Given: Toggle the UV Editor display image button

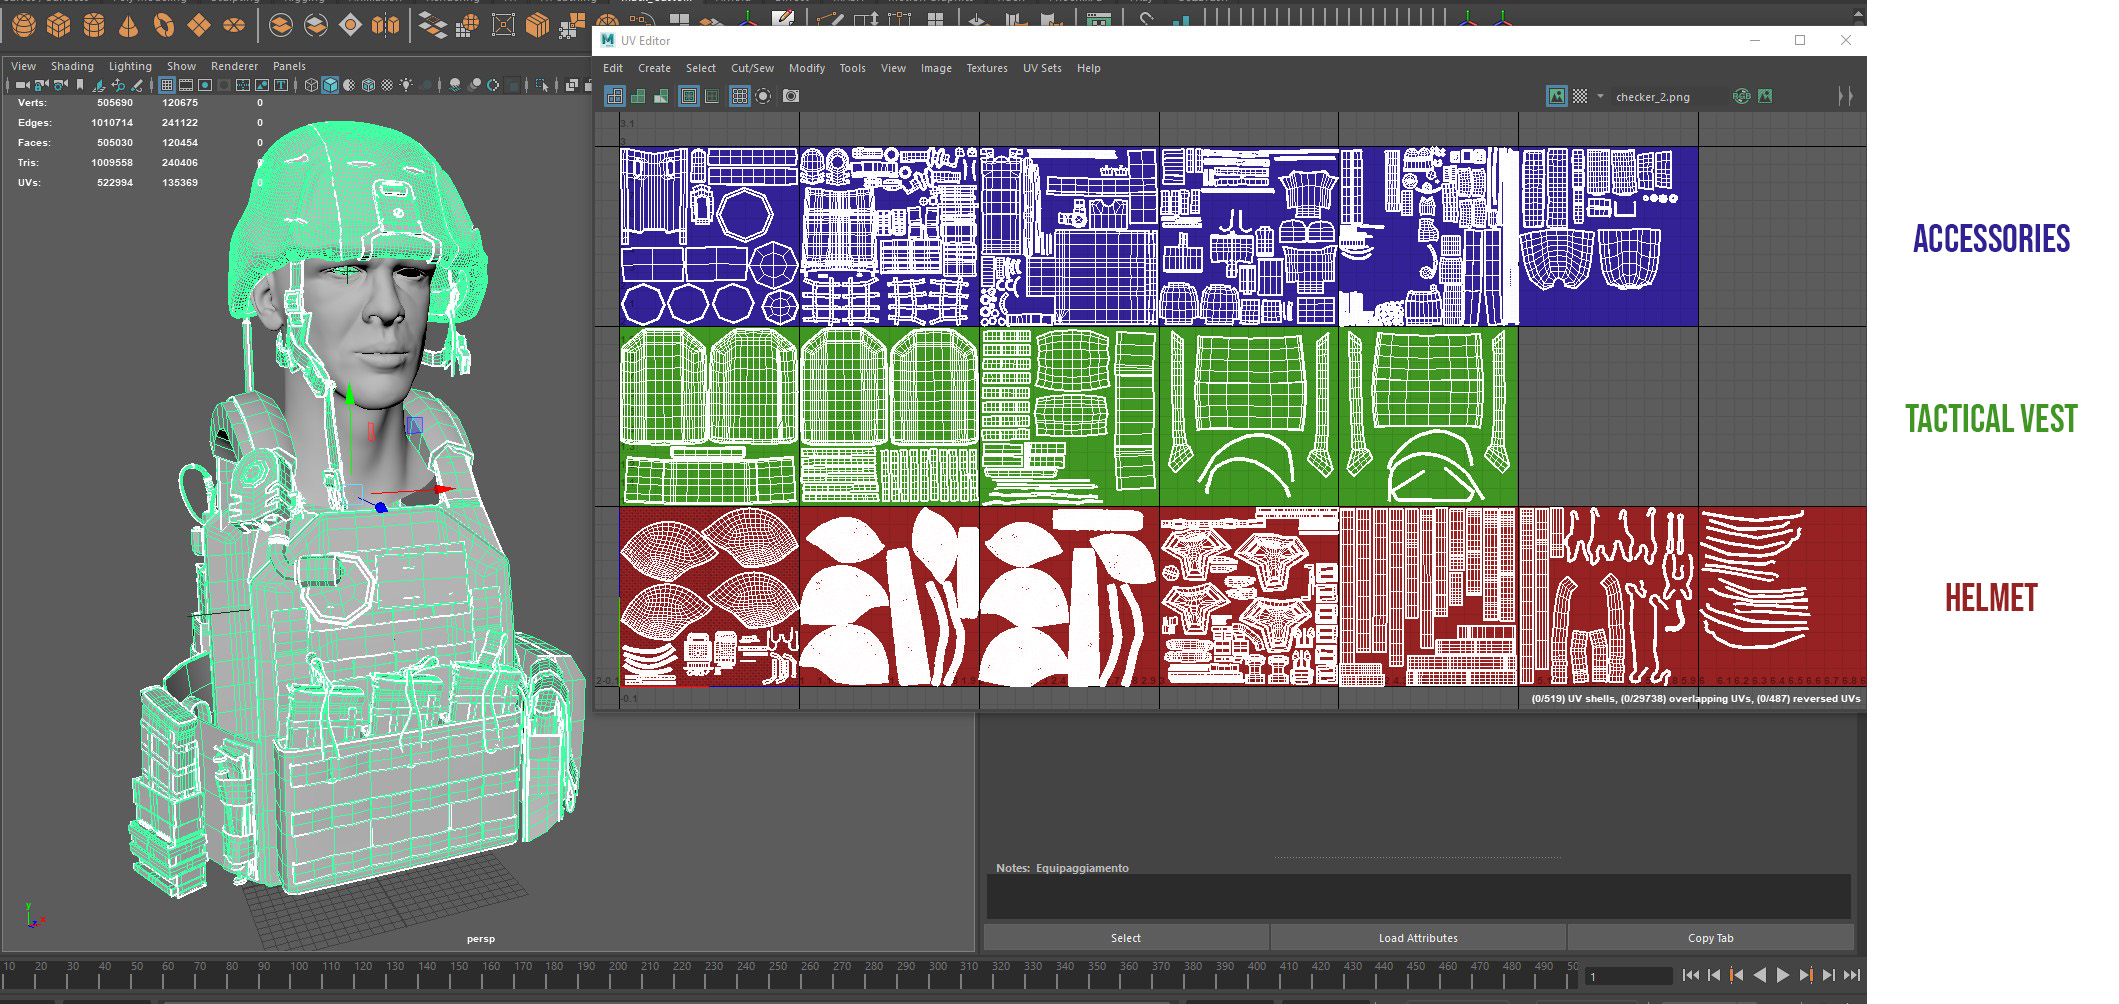Looking at the screenshot, I should pos(1556,96).
